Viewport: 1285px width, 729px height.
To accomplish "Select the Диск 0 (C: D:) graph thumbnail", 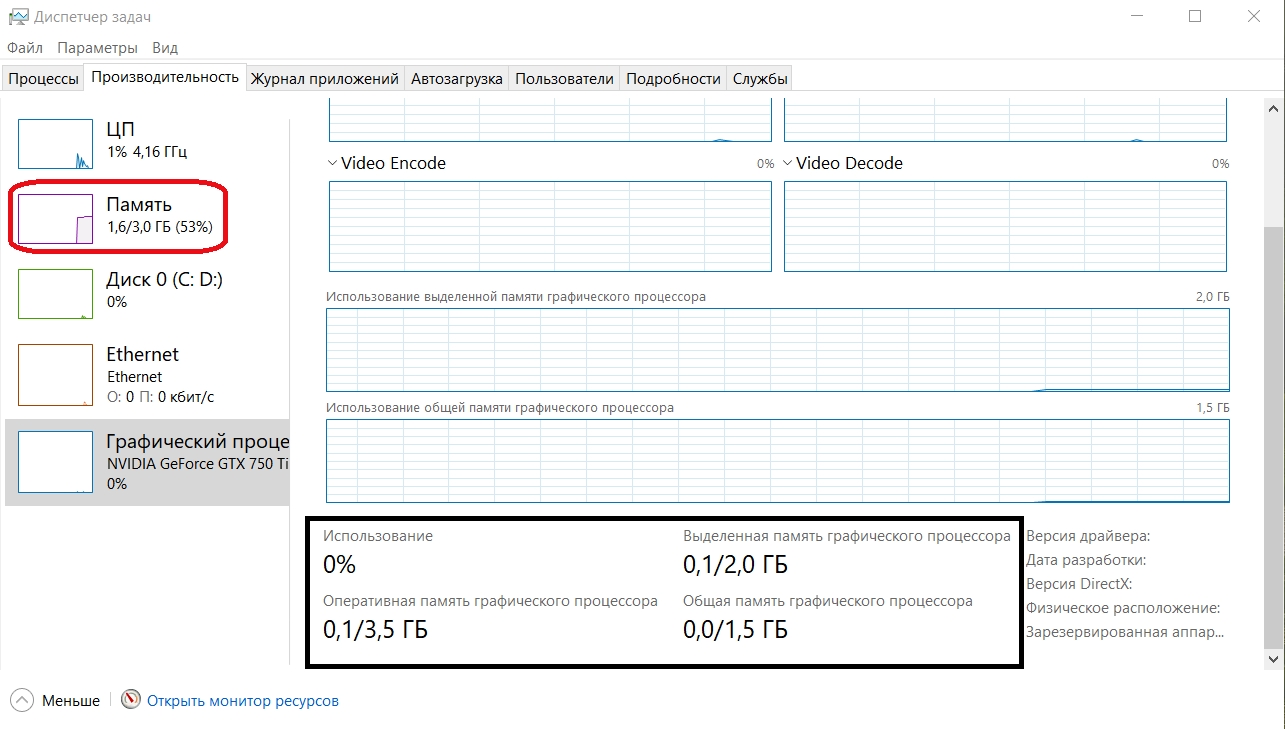I will click(x=55, y=294).
